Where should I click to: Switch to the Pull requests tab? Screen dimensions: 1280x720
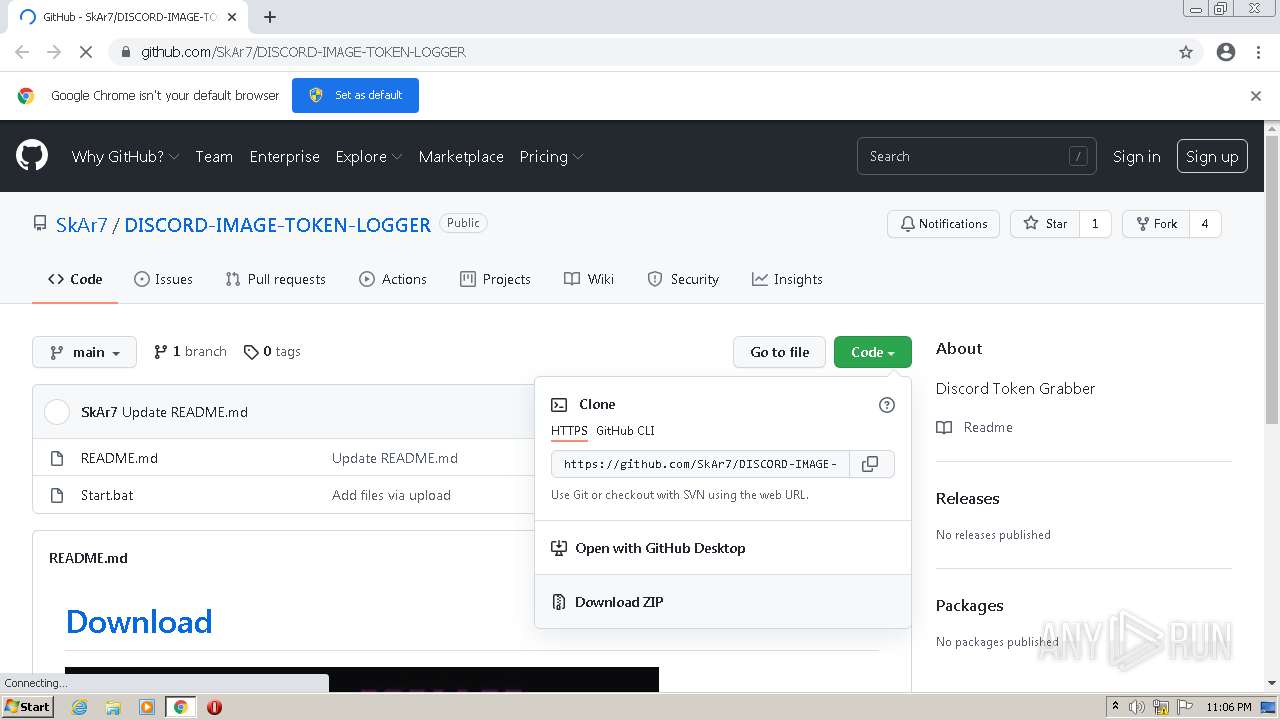275,279
